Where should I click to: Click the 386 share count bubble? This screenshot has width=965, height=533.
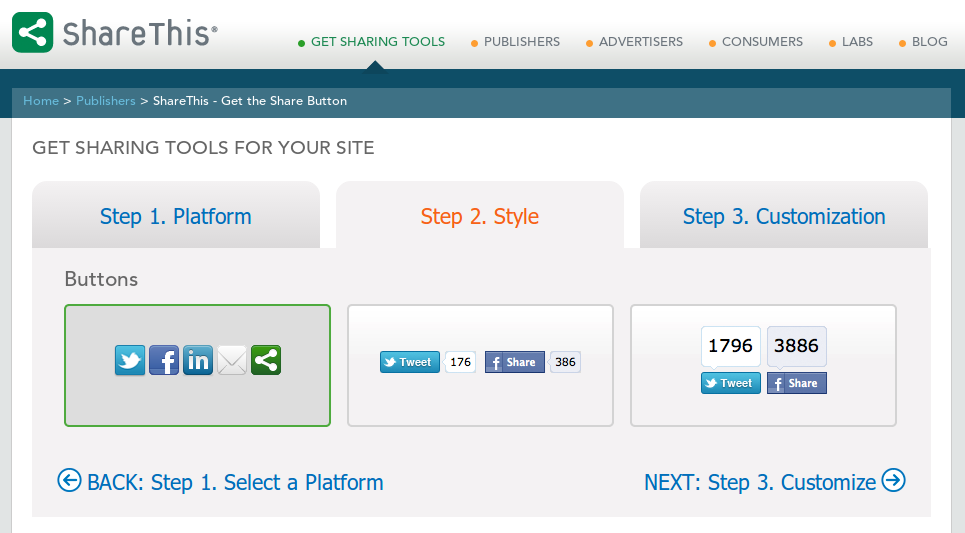coord(565,362)
